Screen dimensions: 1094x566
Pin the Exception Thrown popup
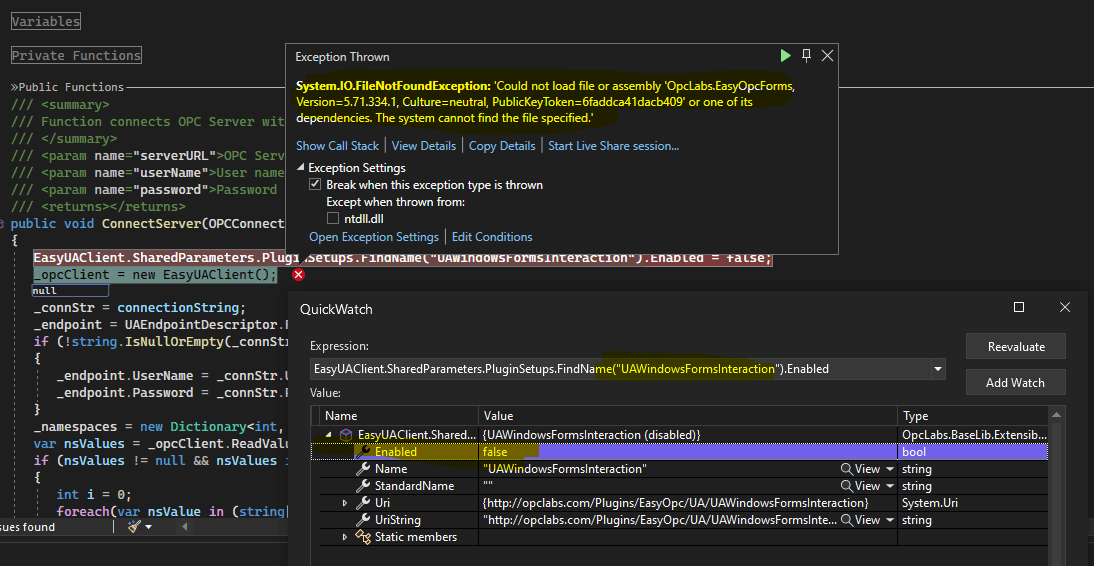(x=807, y=55)
